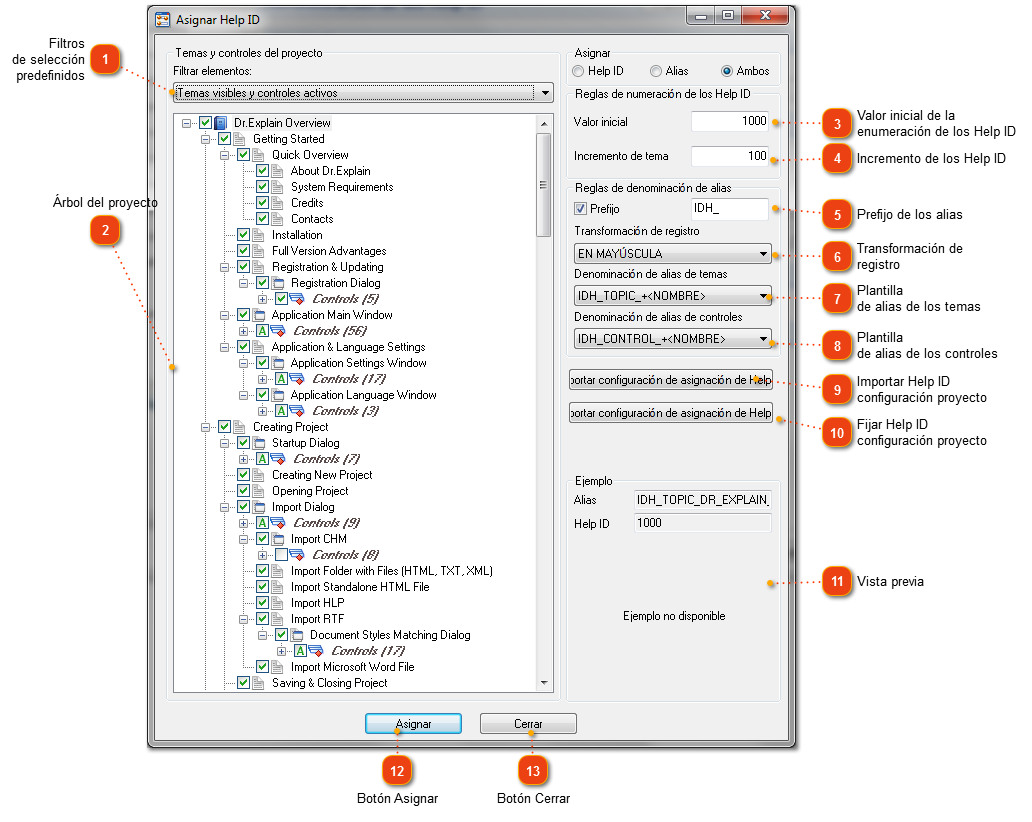Screen dimensions: 1032x822
Task: Click the Contacts page icon
Action: pos(278,219)
